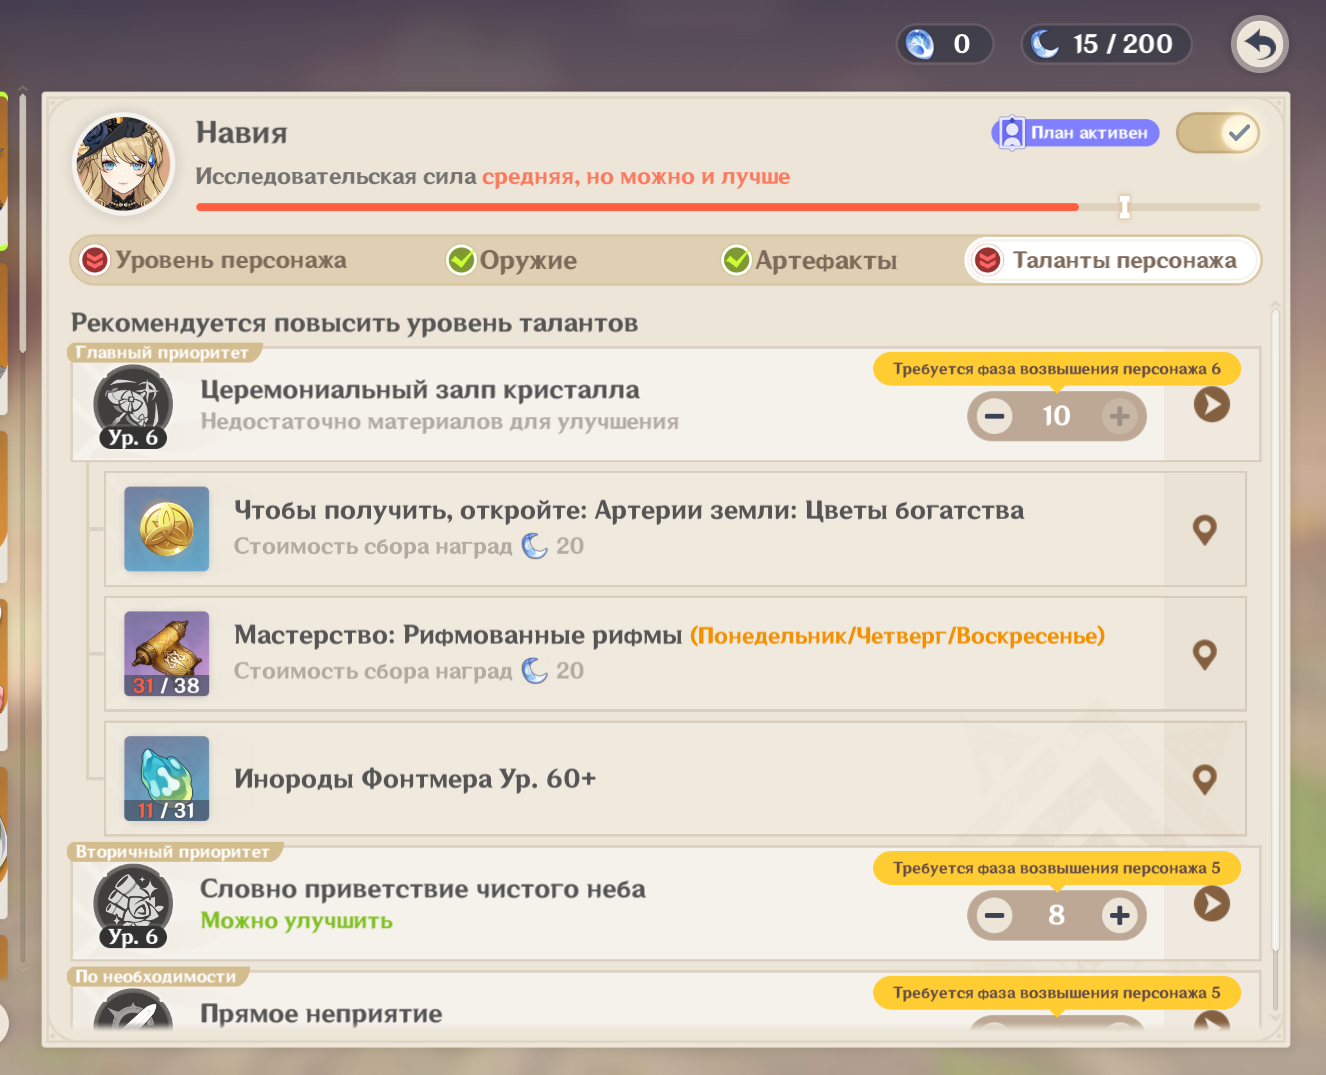Show Инороды Фонтмера location pin
Viewport: 1326px width, 1075px height.
[1205, 780]
